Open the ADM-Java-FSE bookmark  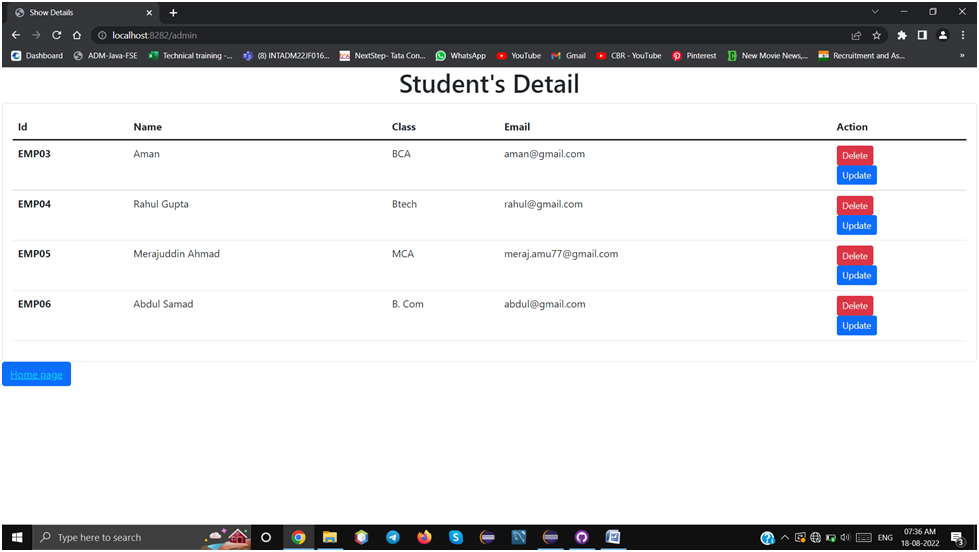coord(106,56)
